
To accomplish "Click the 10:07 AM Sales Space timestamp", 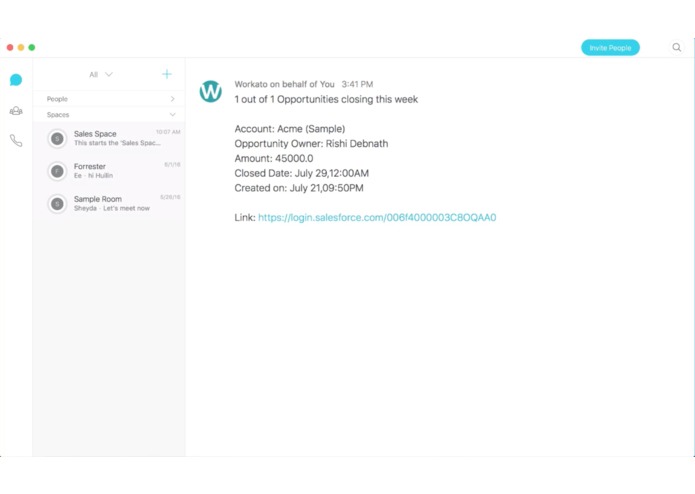I will click(x=168, y=132).
